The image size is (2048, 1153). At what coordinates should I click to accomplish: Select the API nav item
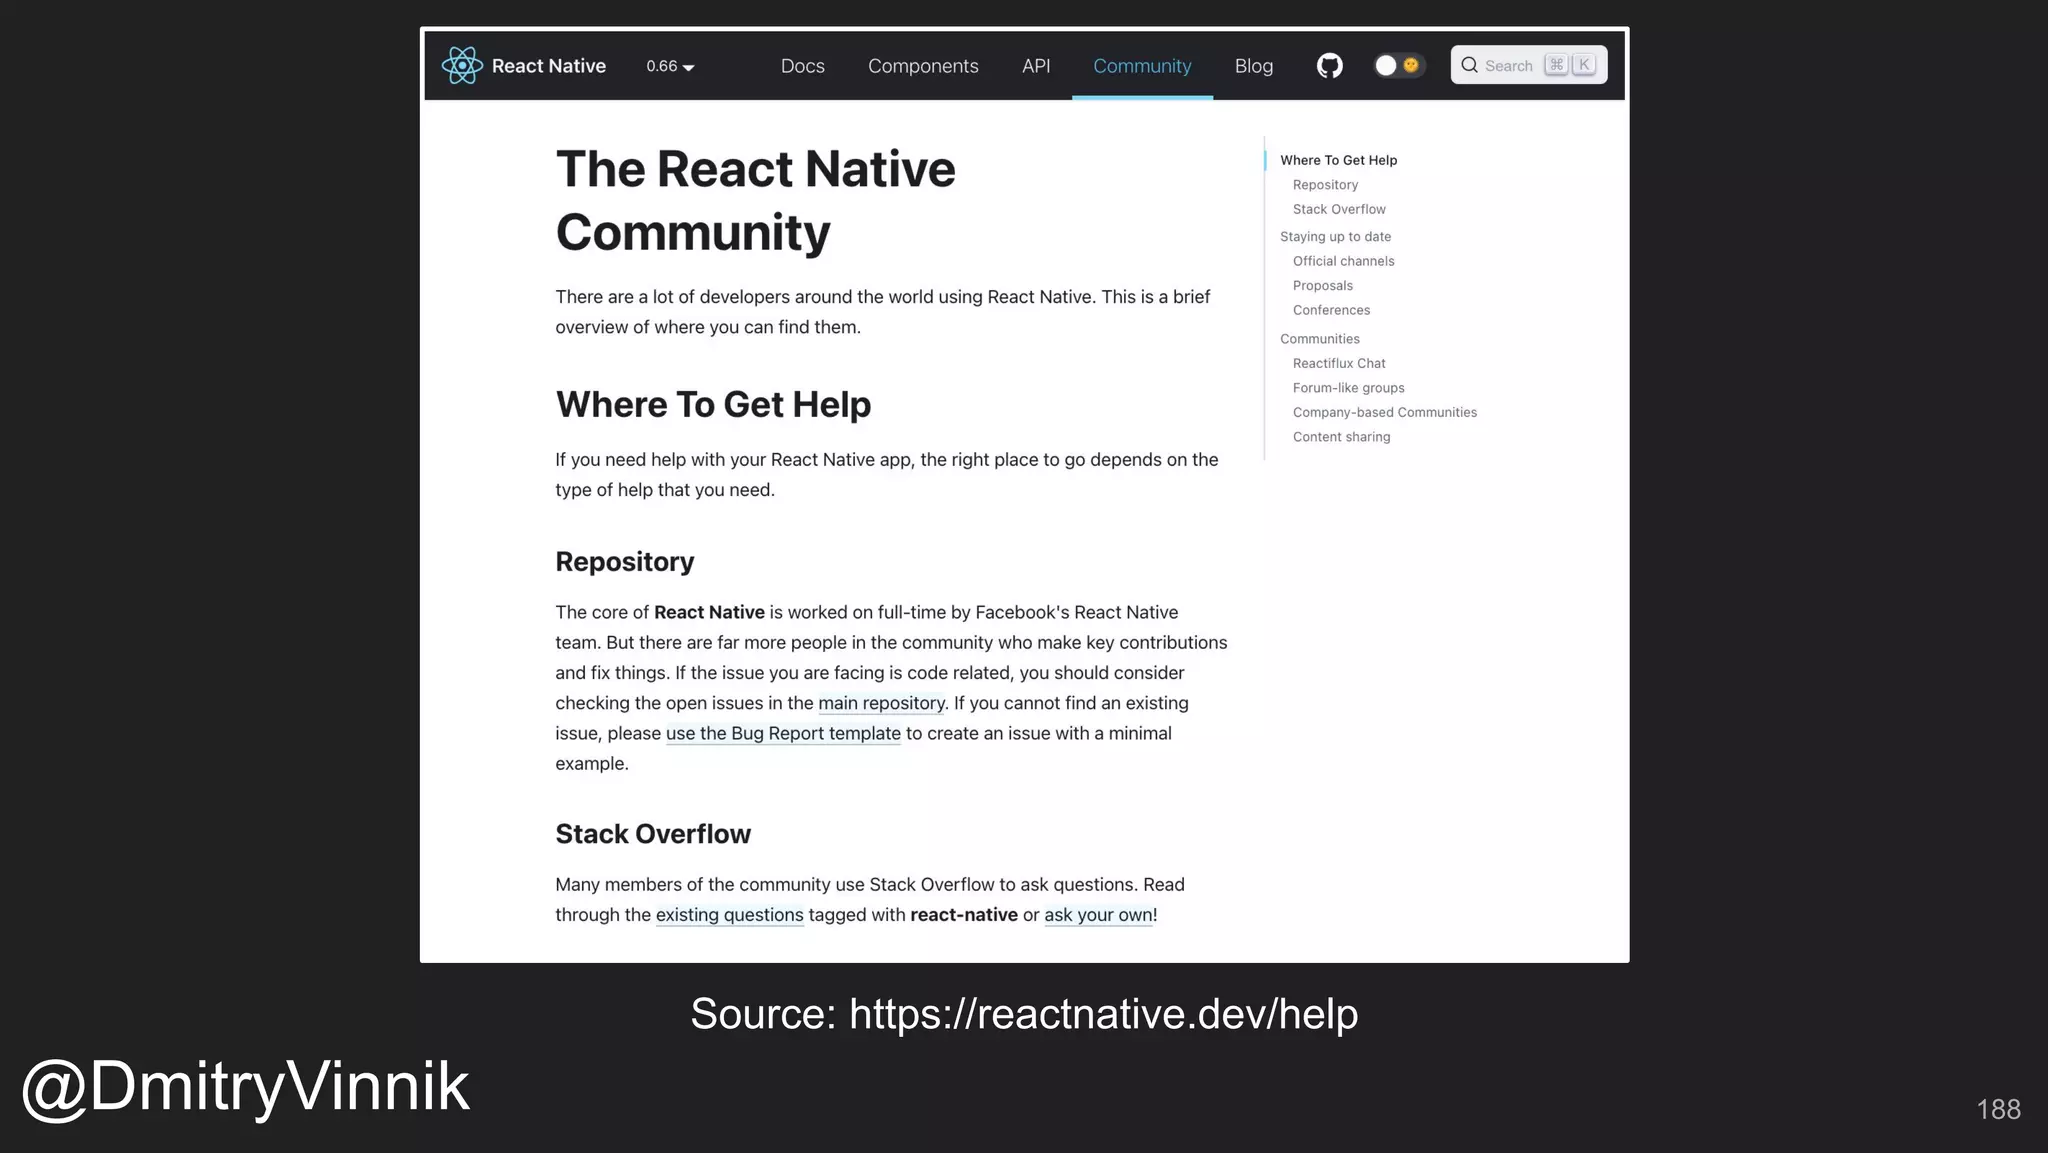click(x=1036, y=66)
